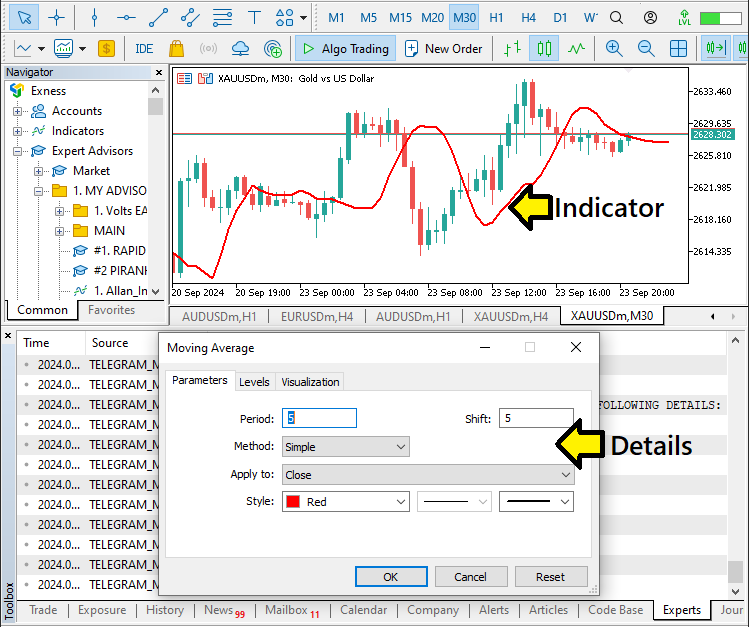Select the vertical line drawing tool
The width and height of the screenshot is (749, 627).
94,18
